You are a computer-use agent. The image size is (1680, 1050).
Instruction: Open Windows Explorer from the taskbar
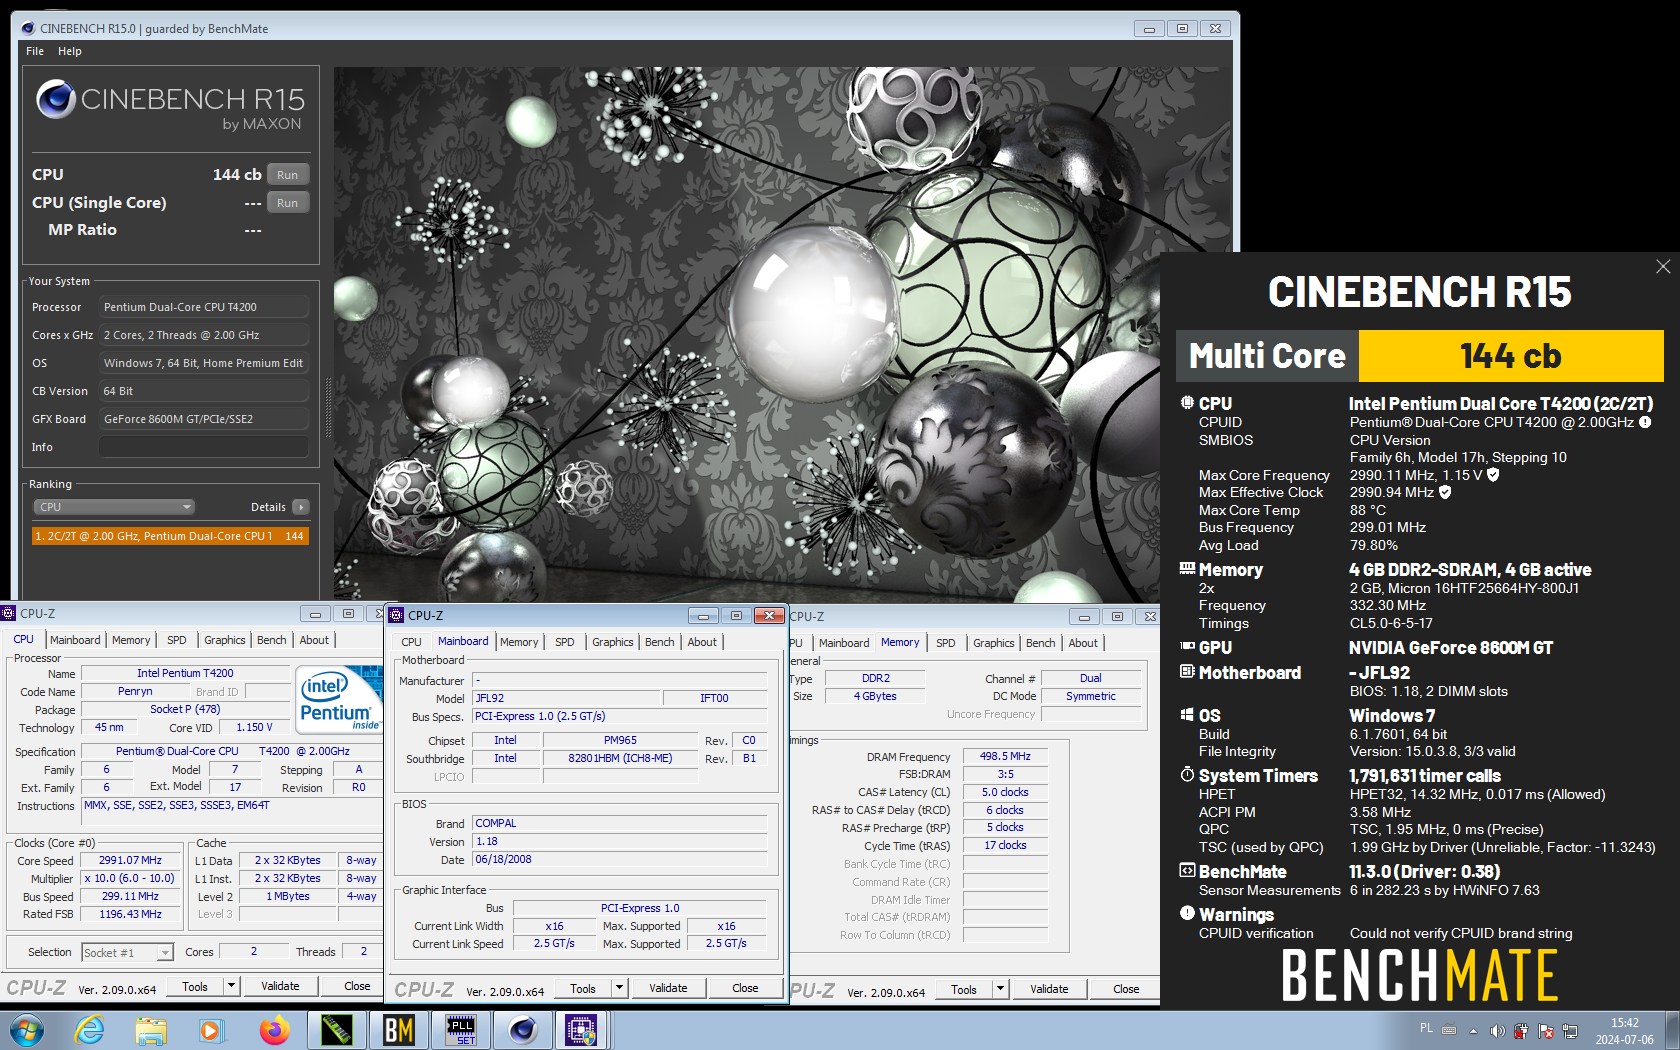151,1030
